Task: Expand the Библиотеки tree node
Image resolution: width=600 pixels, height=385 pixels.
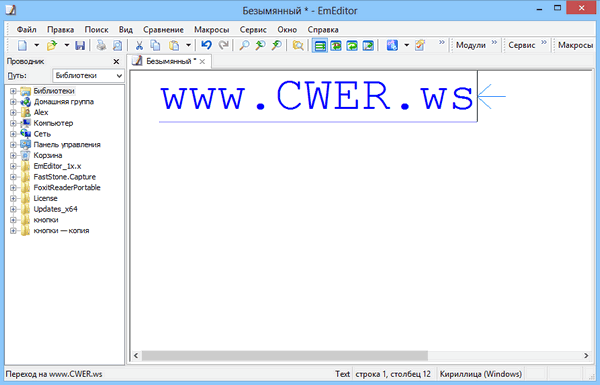Action: [x=13, y=91]
